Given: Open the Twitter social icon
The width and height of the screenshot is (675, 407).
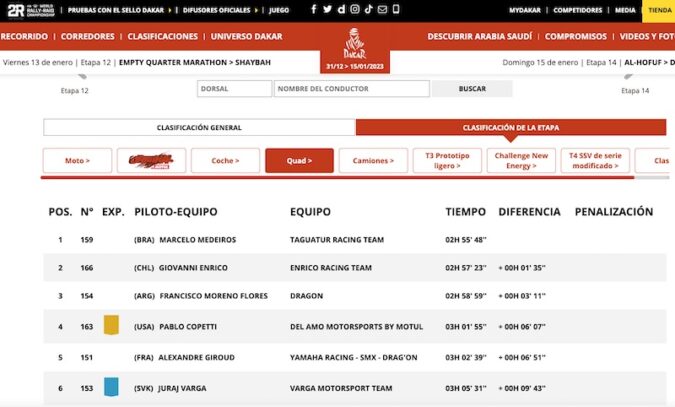Looking at the screenshot, I should point(327,9).
